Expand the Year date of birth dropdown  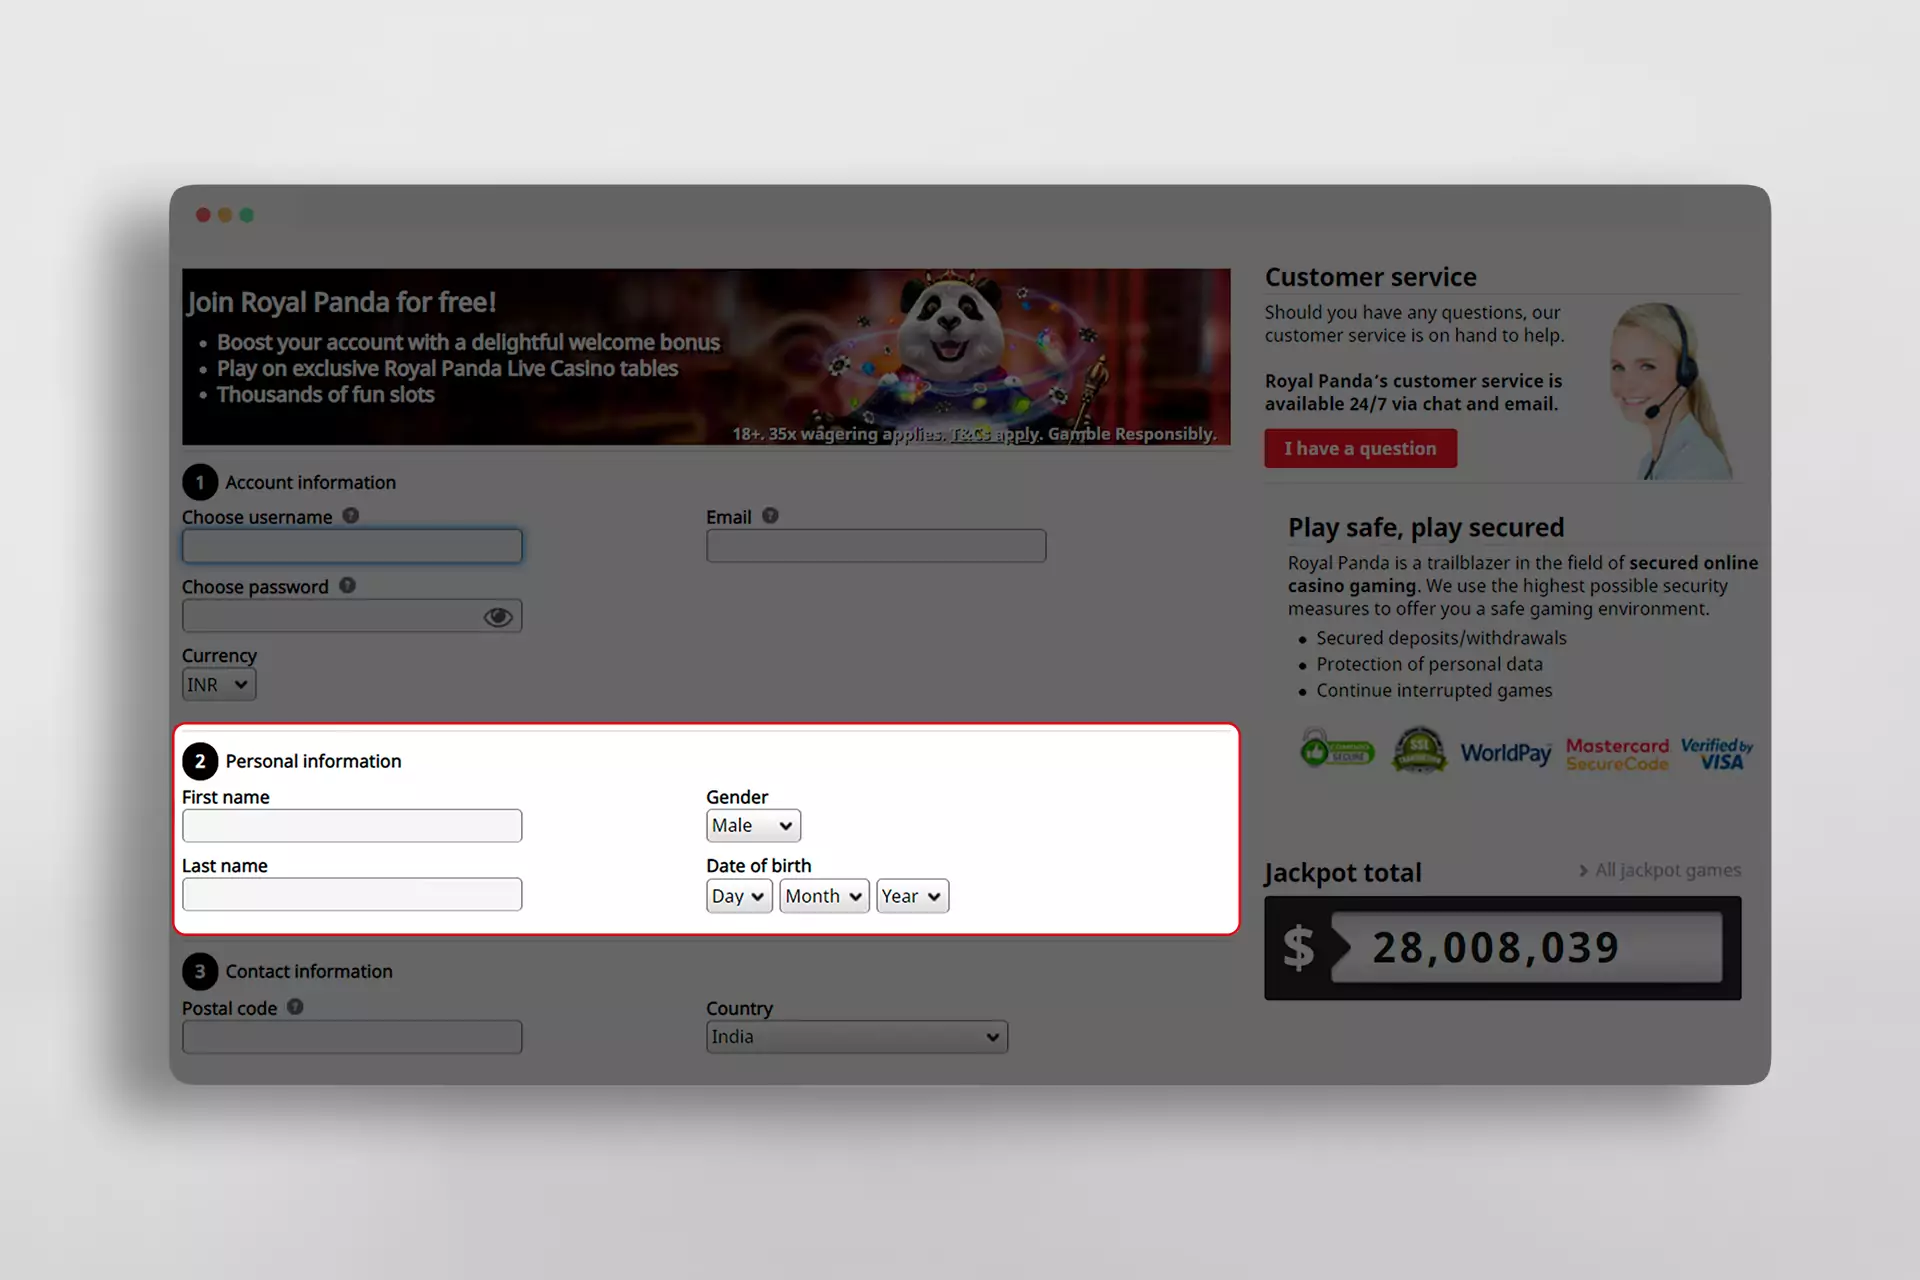coord(909,896)
